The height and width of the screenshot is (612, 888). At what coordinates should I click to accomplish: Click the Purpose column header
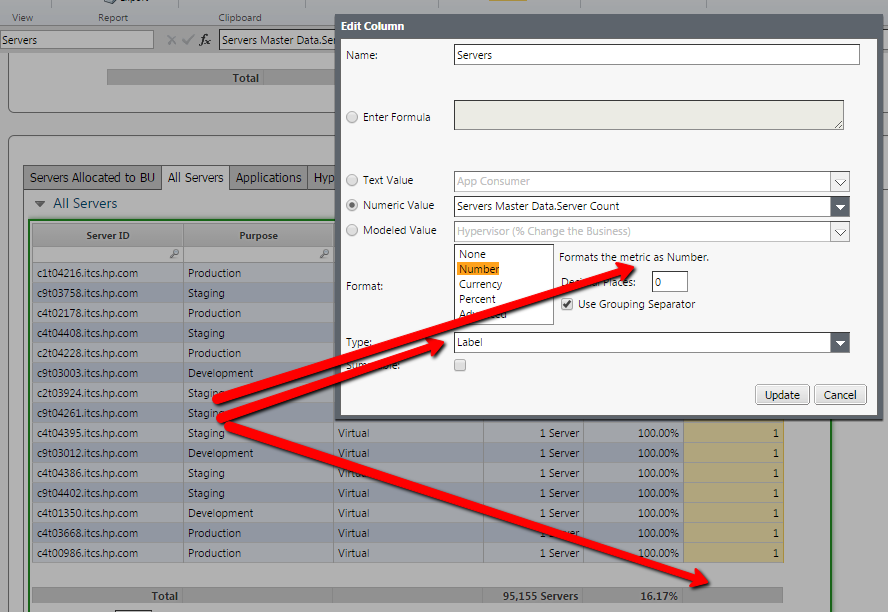(x=258, y=236)
